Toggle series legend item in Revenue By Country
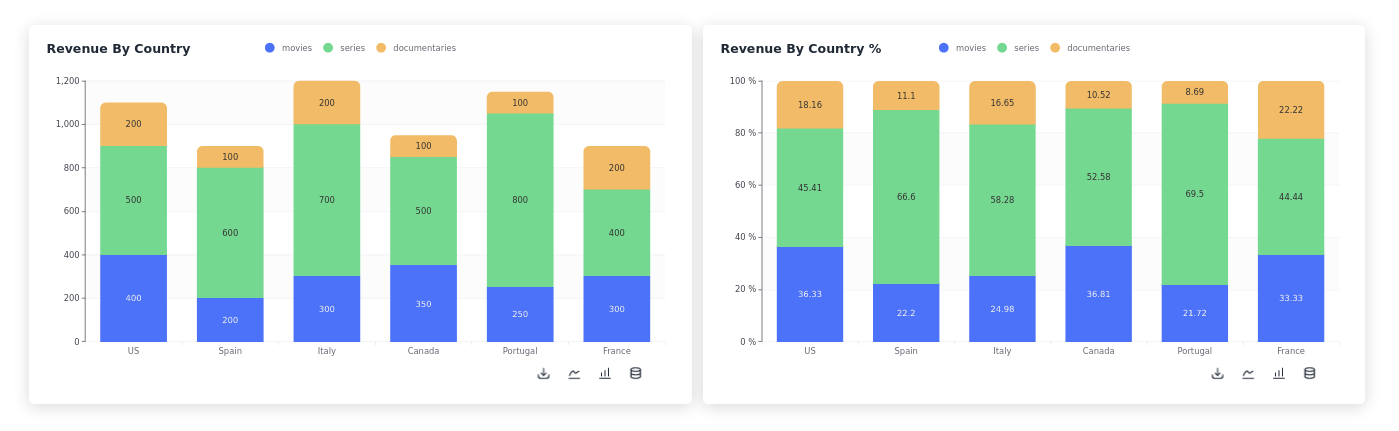This screenshot has width=1399, height=431. click(344, 48)
